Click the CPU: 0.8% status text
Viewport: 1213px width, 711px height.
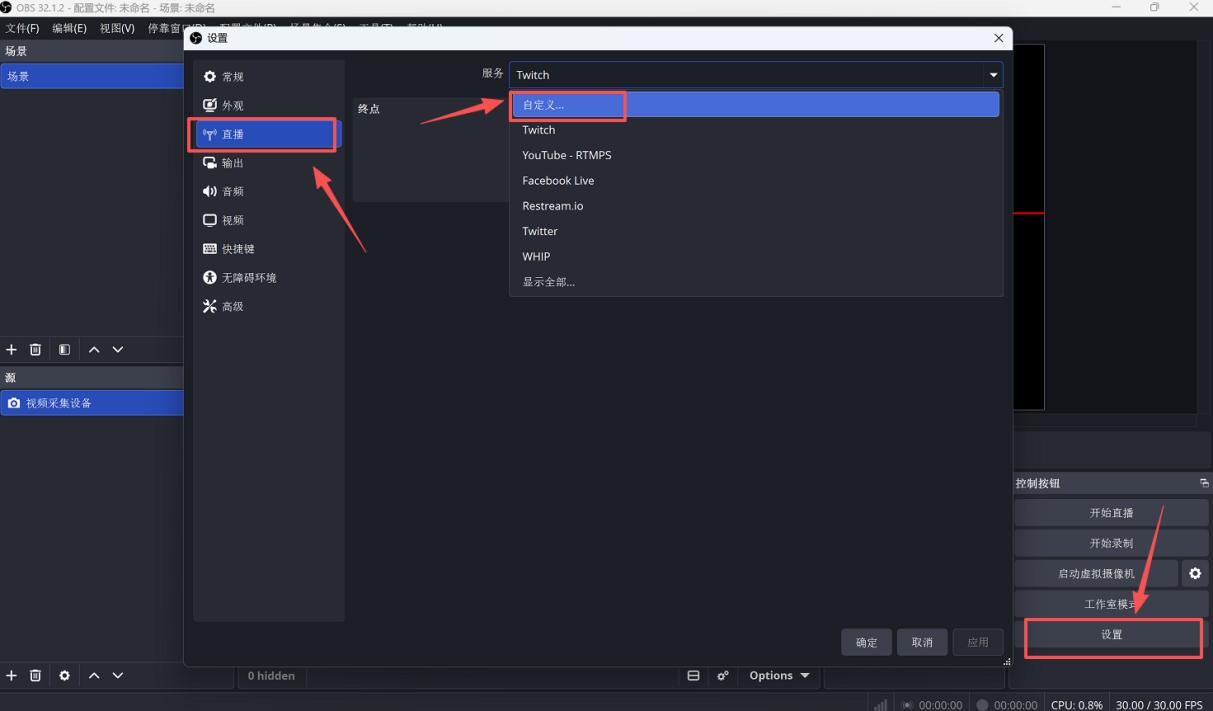pyautogui.click(x=1077, y=705)
